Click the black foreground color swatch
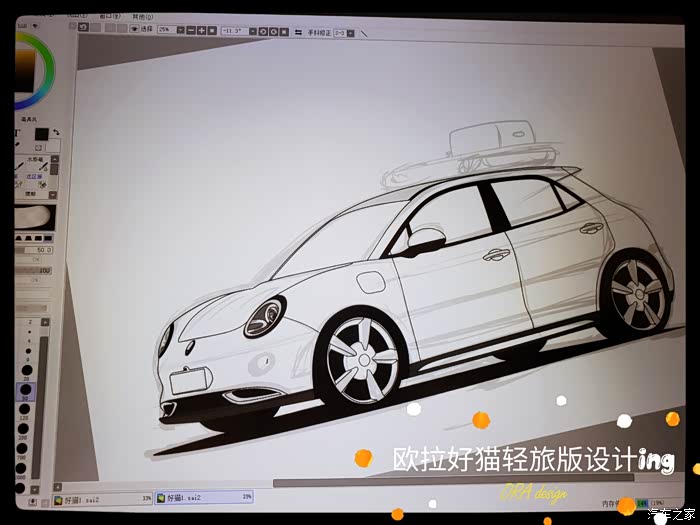This screenshot has width=700, height=525. [42, 134]
